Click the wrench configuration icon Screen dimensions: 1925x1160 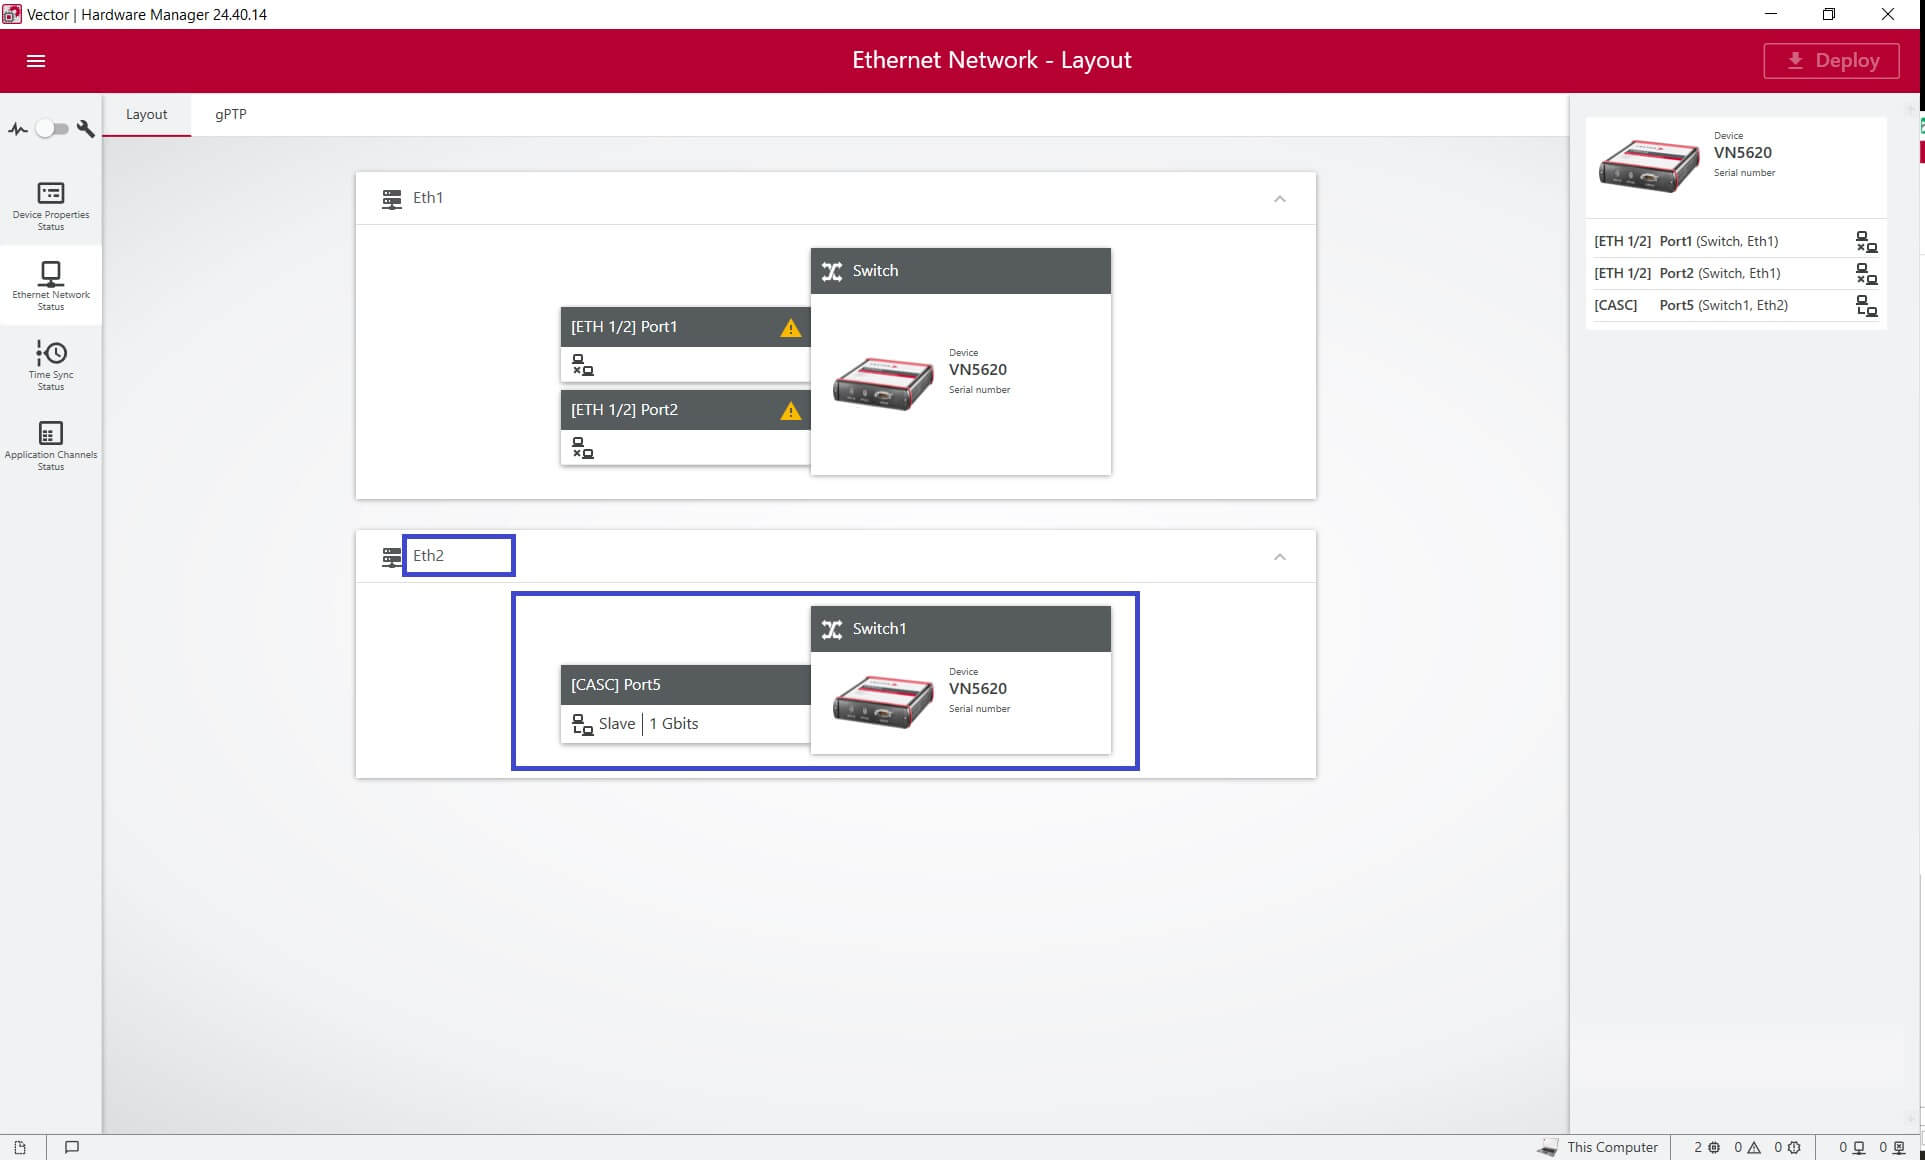pos(86,129)
